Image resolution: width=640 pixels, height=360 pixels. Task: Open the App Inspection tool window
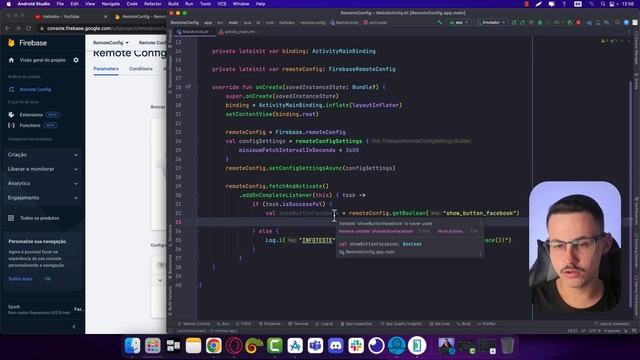click(357, 324)
